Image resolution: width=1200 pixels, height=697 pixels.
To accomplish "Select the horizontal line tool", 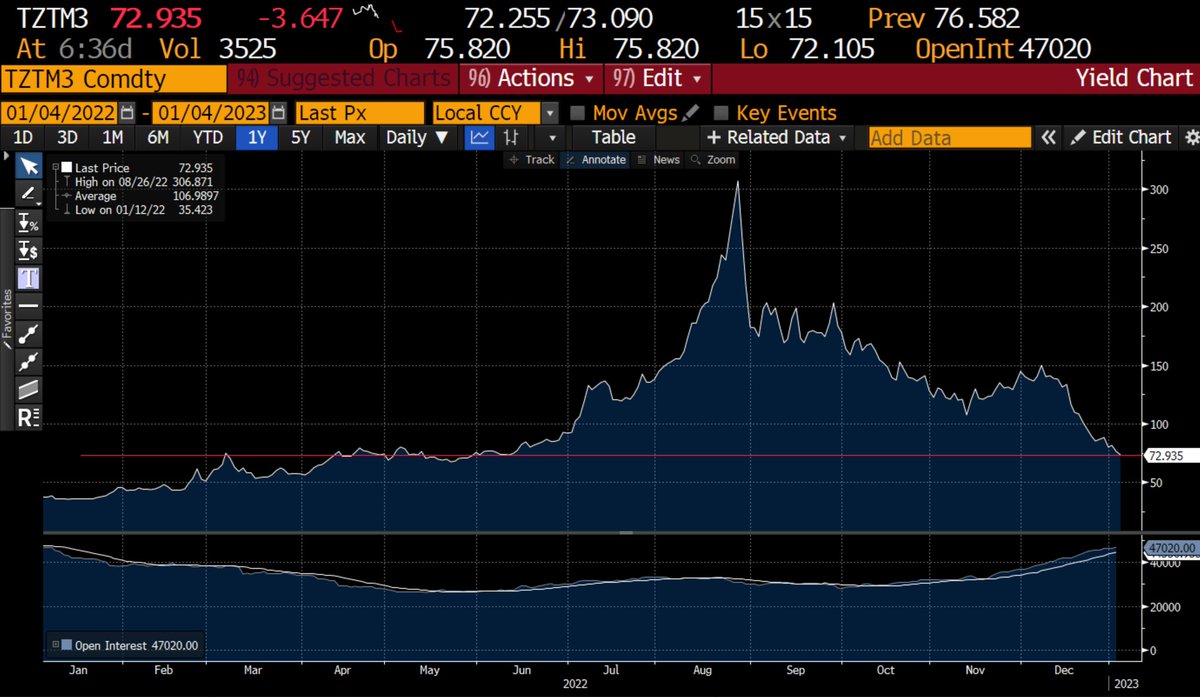I will coord(29,305).
